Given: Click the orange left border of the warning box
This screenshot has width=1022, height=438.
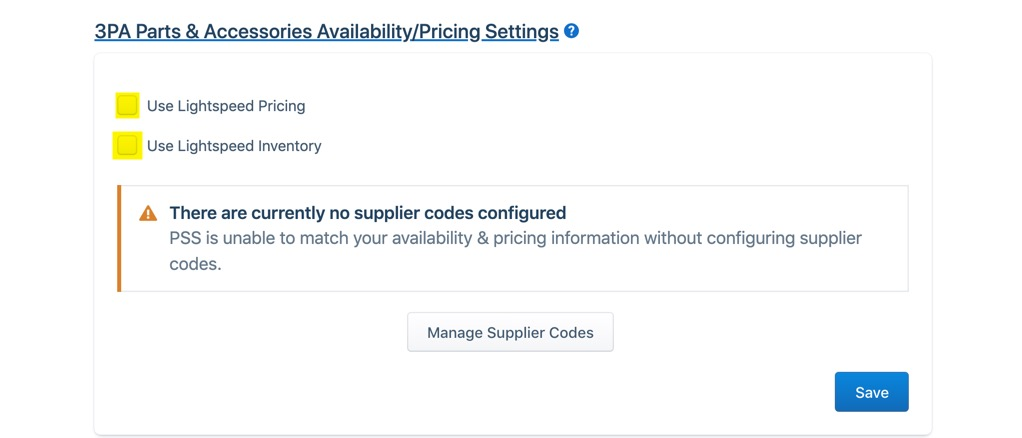Looking at the screenshot, I should click(119, 238).
